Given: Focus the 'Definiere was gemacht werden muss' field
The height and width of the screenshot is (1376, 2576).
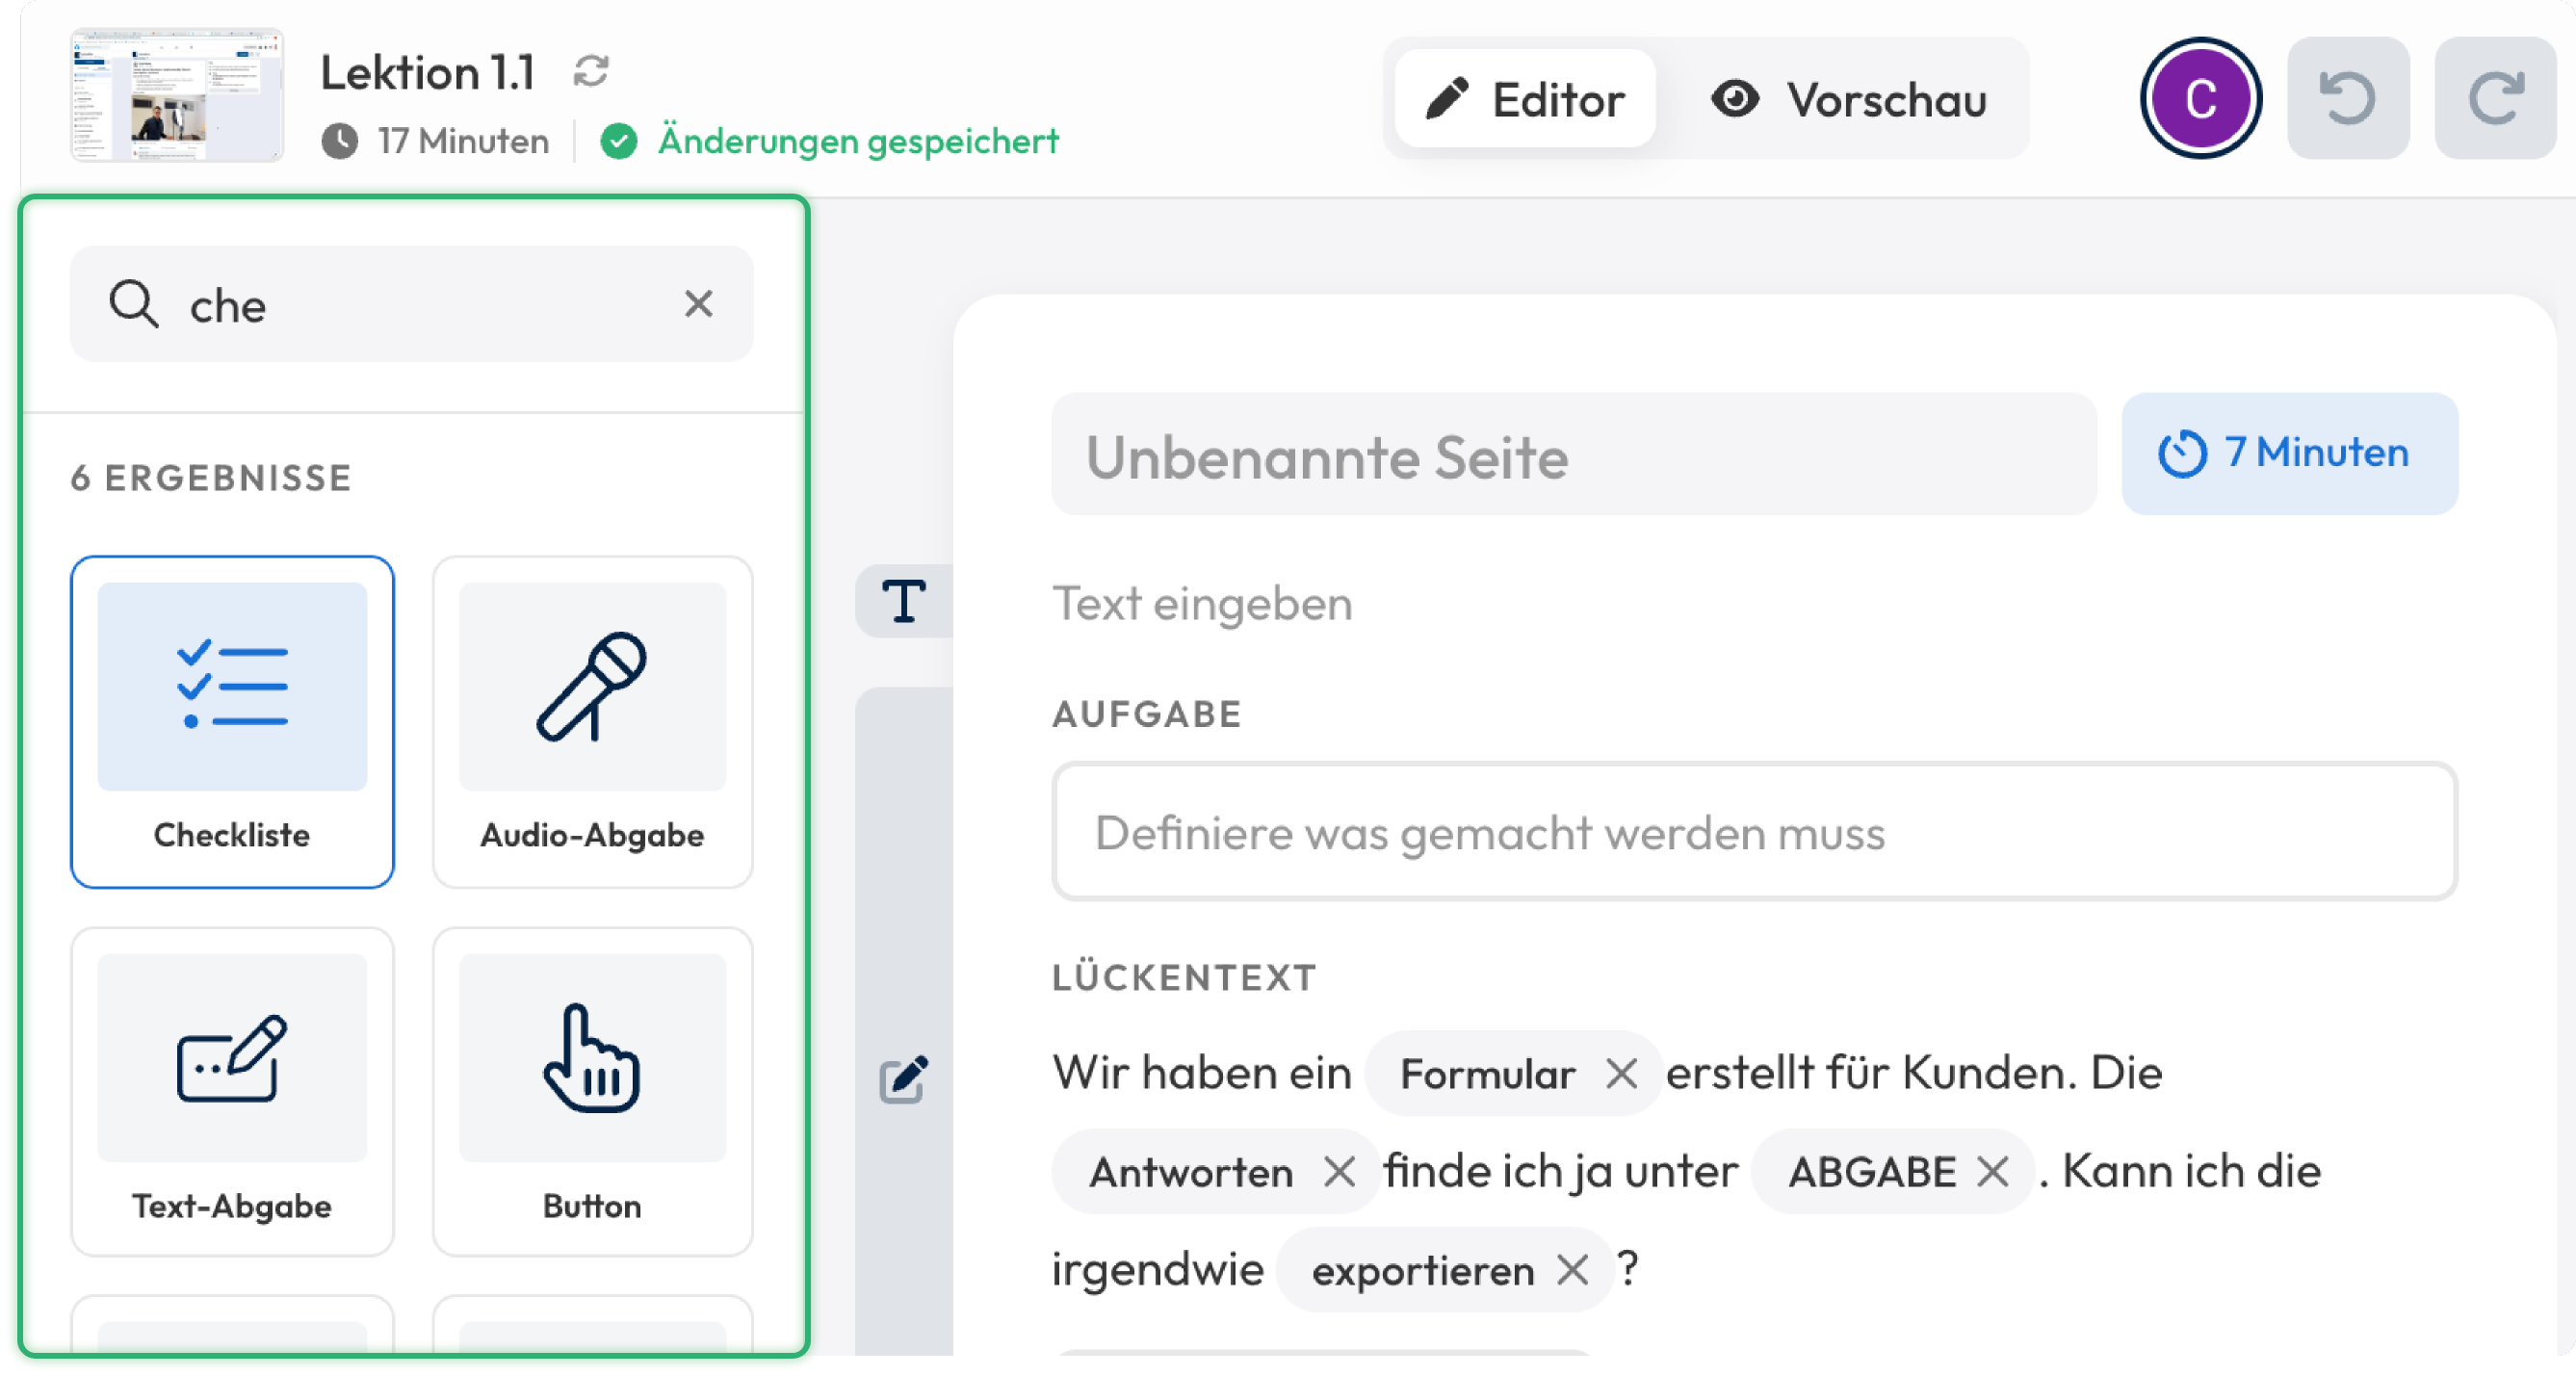Looking at the screenshot, I should click(x=1755, y=832).
